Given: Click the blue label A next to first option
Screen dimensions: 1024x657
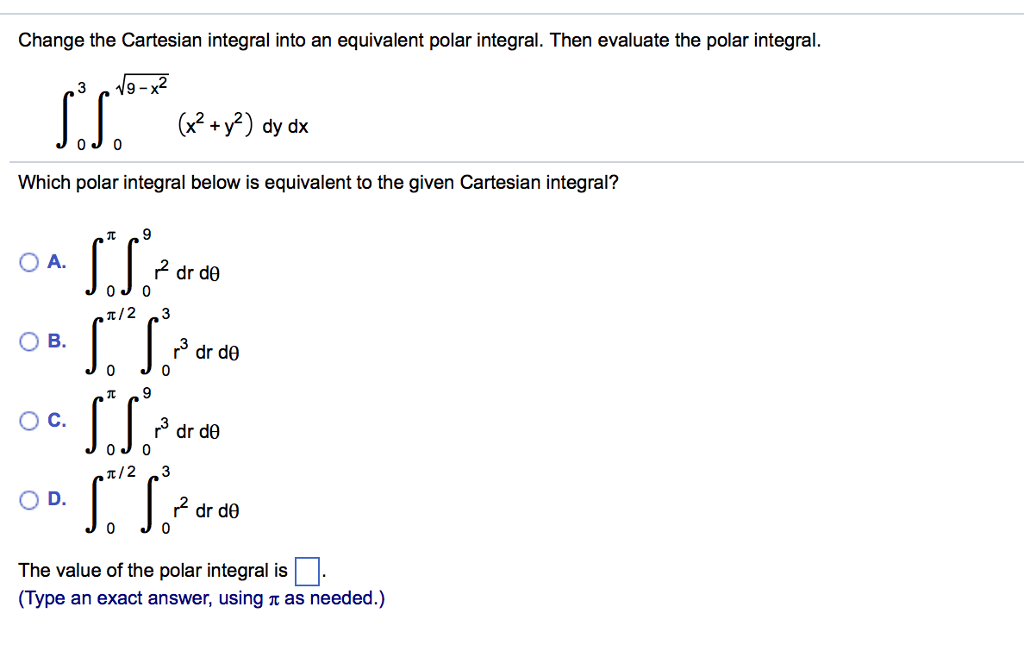Looking at the screenshot, I should click(x=54, y=261).
